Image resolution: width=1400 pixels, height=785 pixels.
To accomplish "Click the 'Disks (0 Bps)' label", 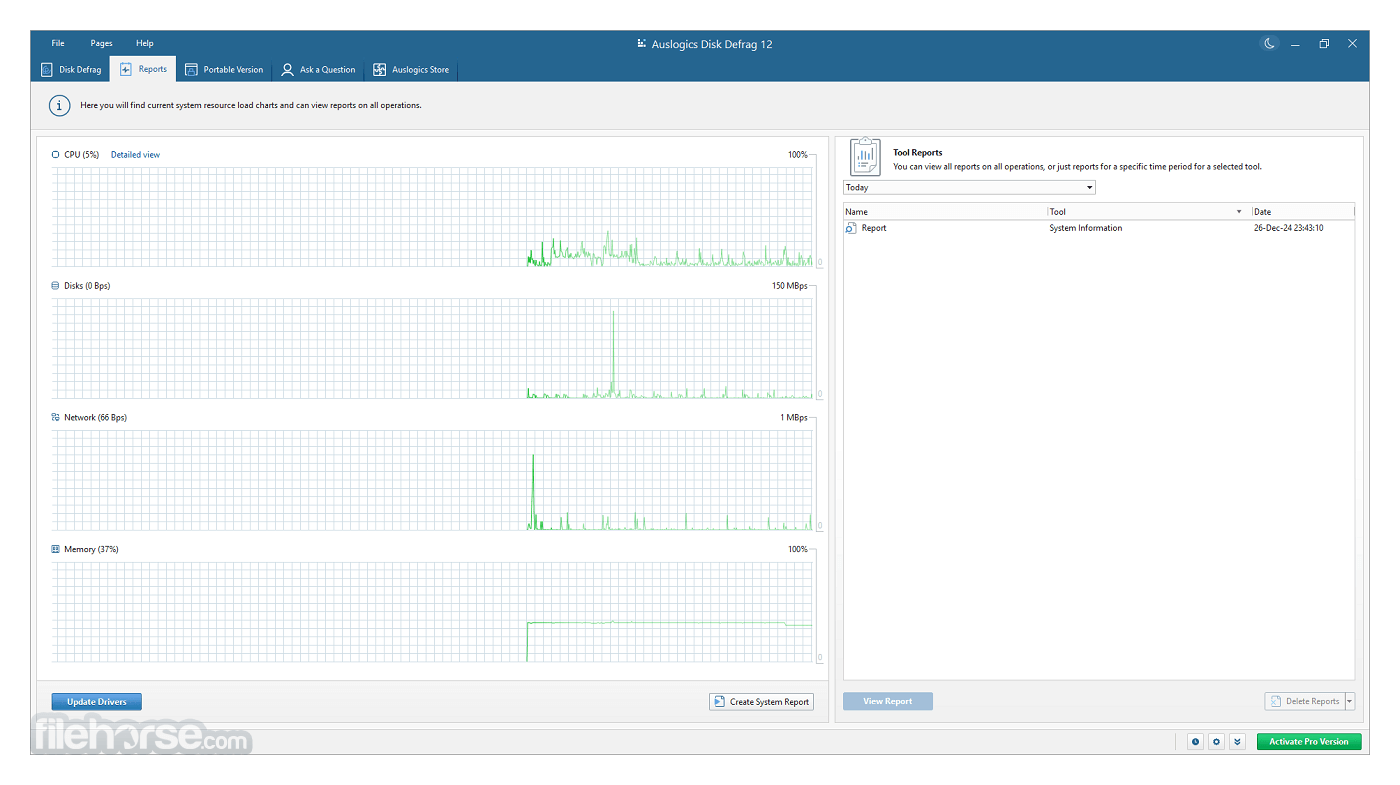I will pyautogui.click(x=87, y=286).
